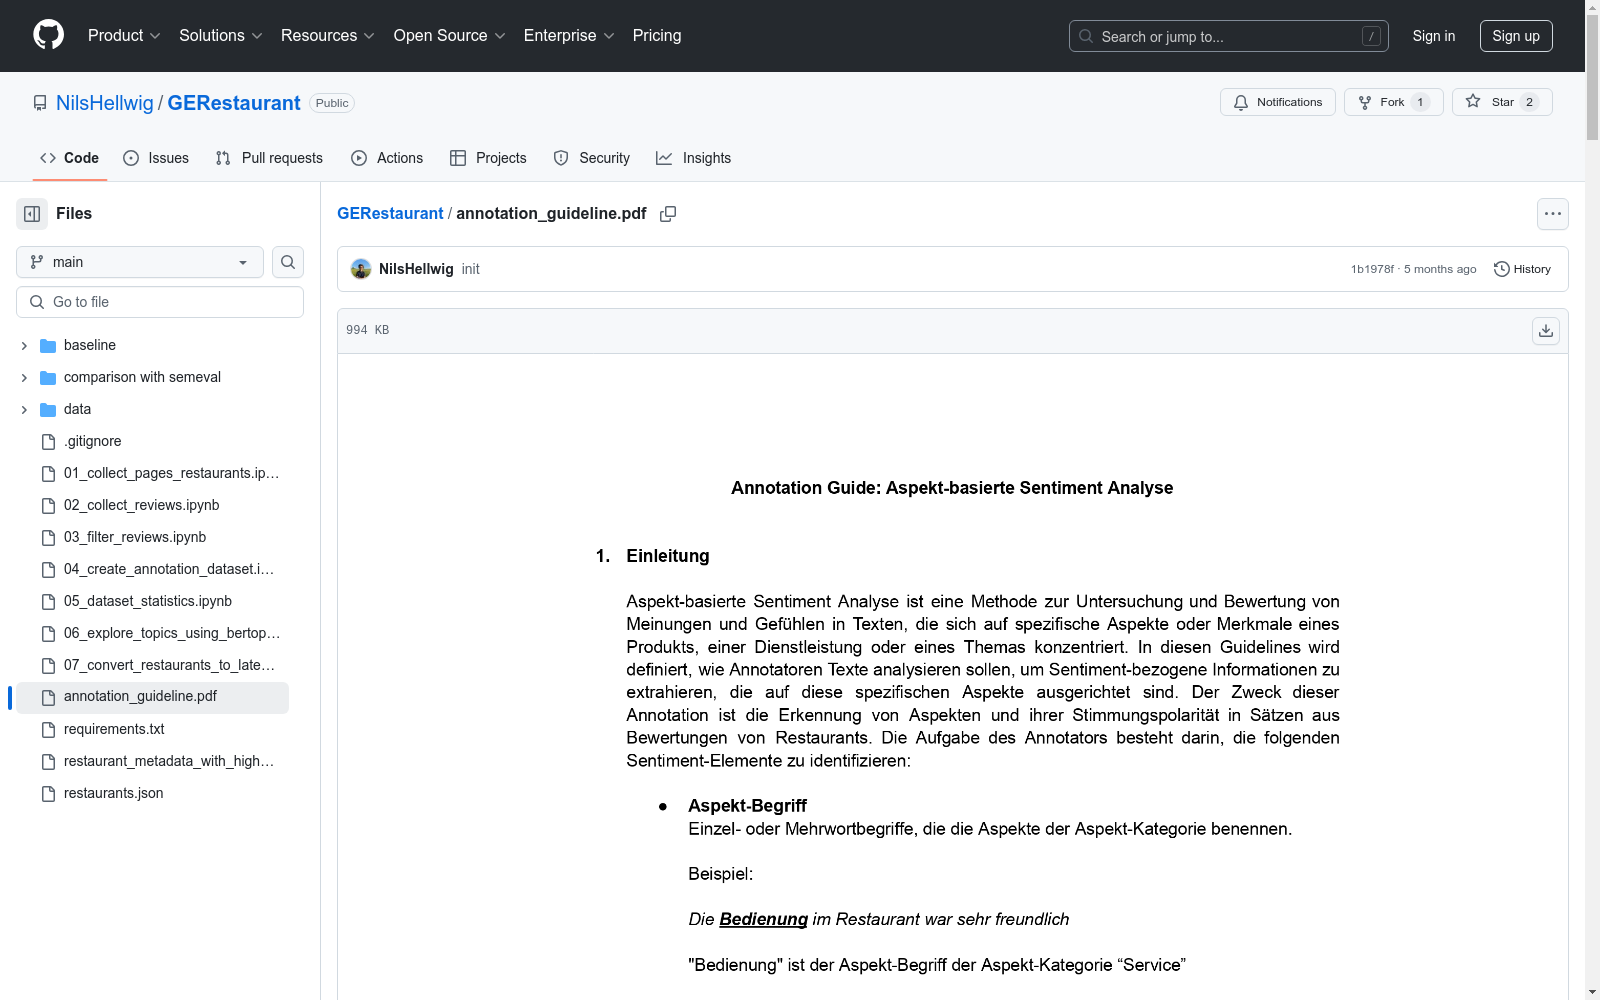
Task: Switch to the Security tab
Action: click(x=592, y=158)
